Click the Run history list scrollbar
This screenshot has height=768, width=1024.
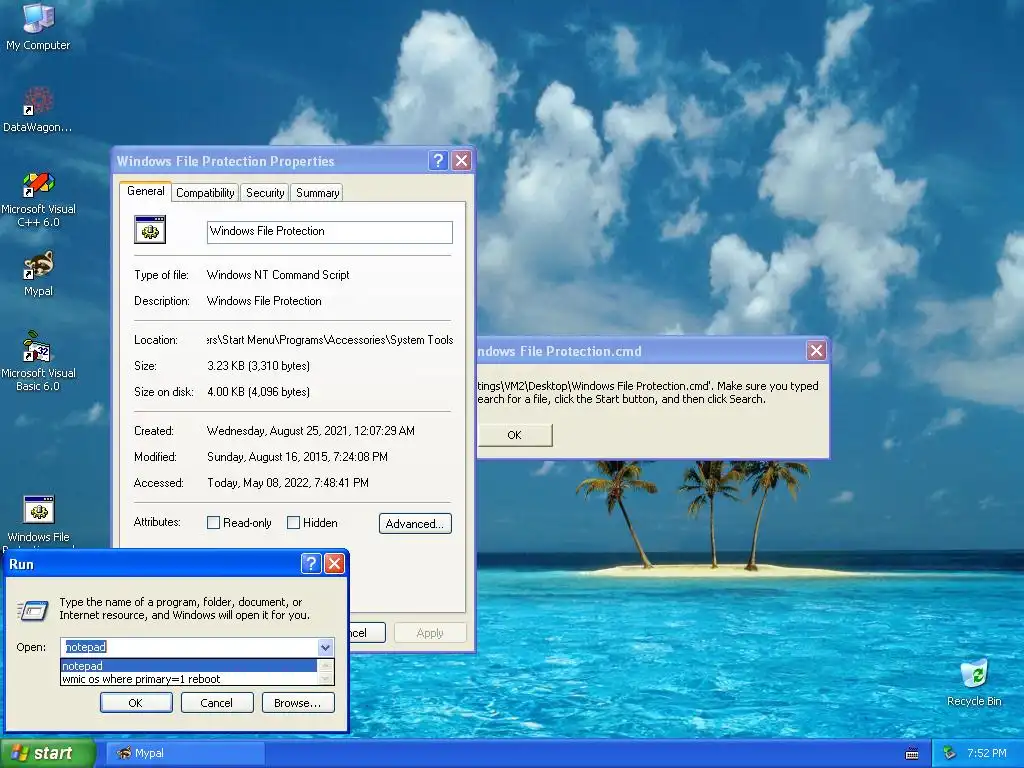(325, 672)
